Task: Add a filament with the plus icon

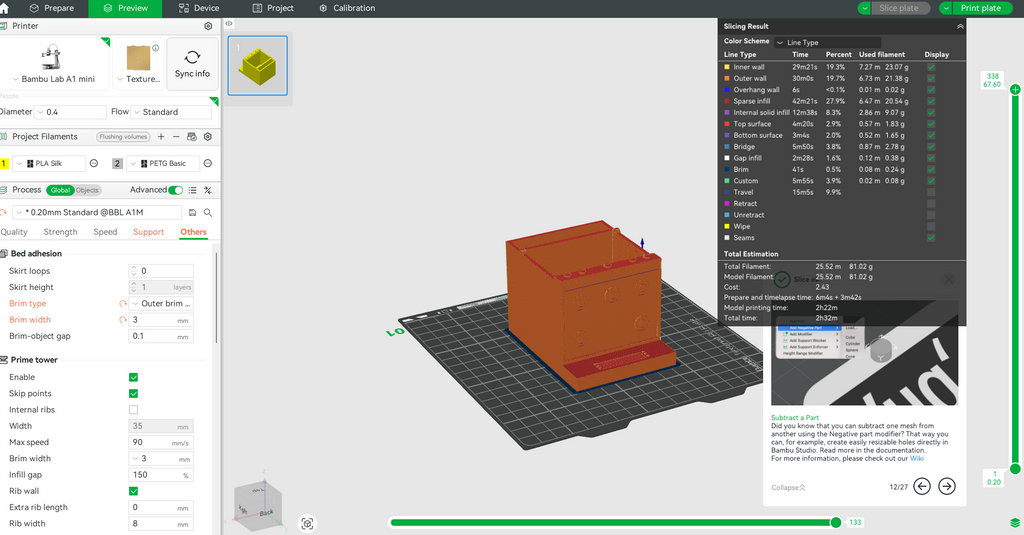Action: tap(161, 137)
